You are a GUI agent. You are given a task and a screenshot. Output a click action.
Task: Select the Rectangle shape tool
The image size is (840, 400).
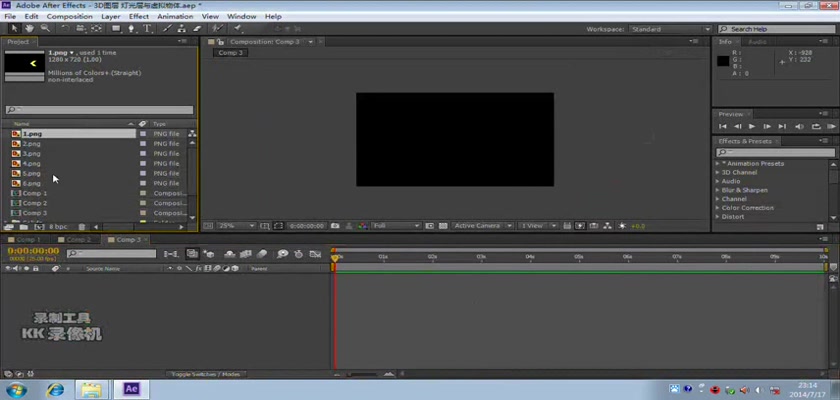[x=116, y=28]
